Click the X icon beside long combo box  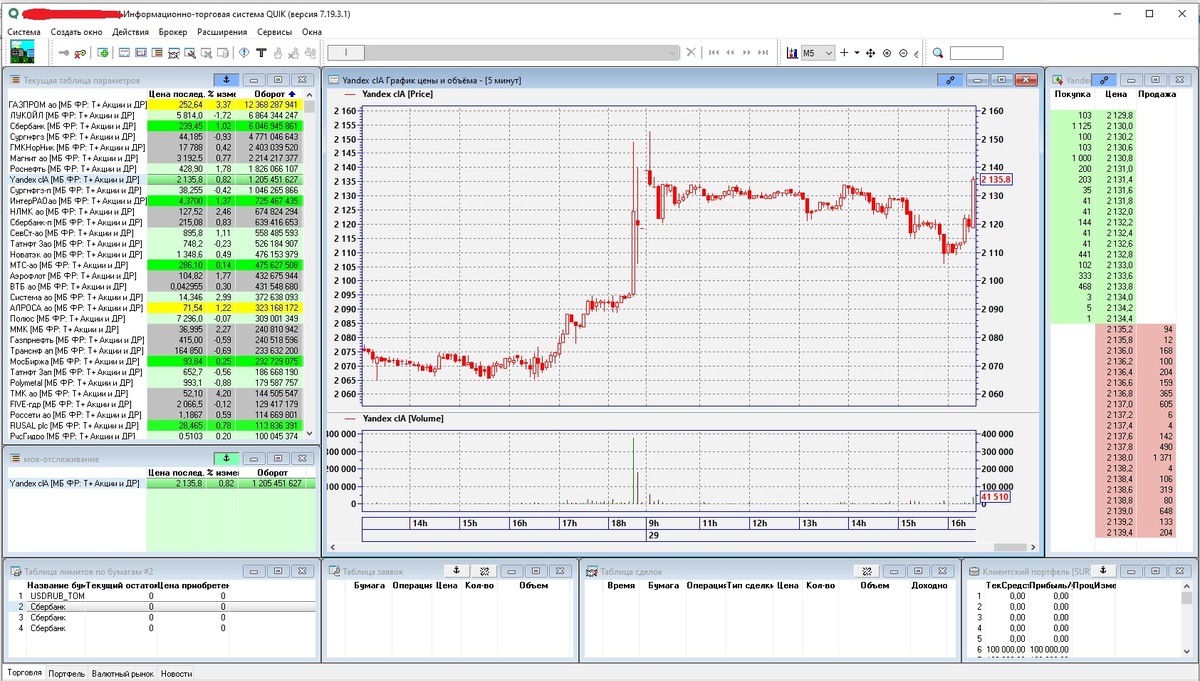click(691, 52)
